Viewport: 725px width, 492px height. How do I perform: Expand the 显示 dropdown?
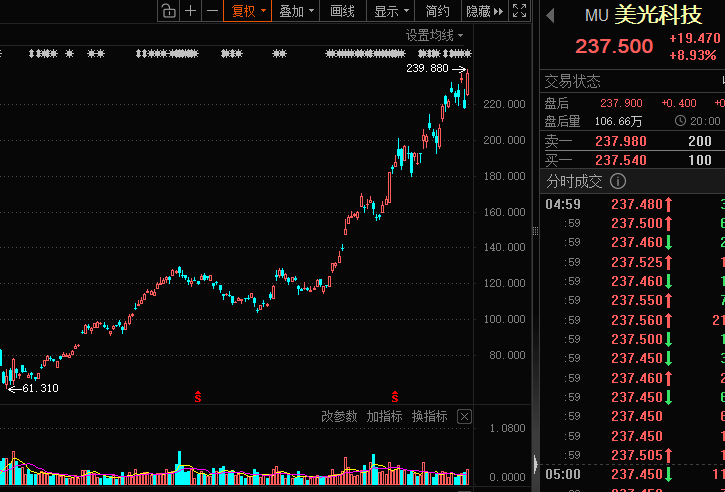pyautogui.click(x=391, y=11)
